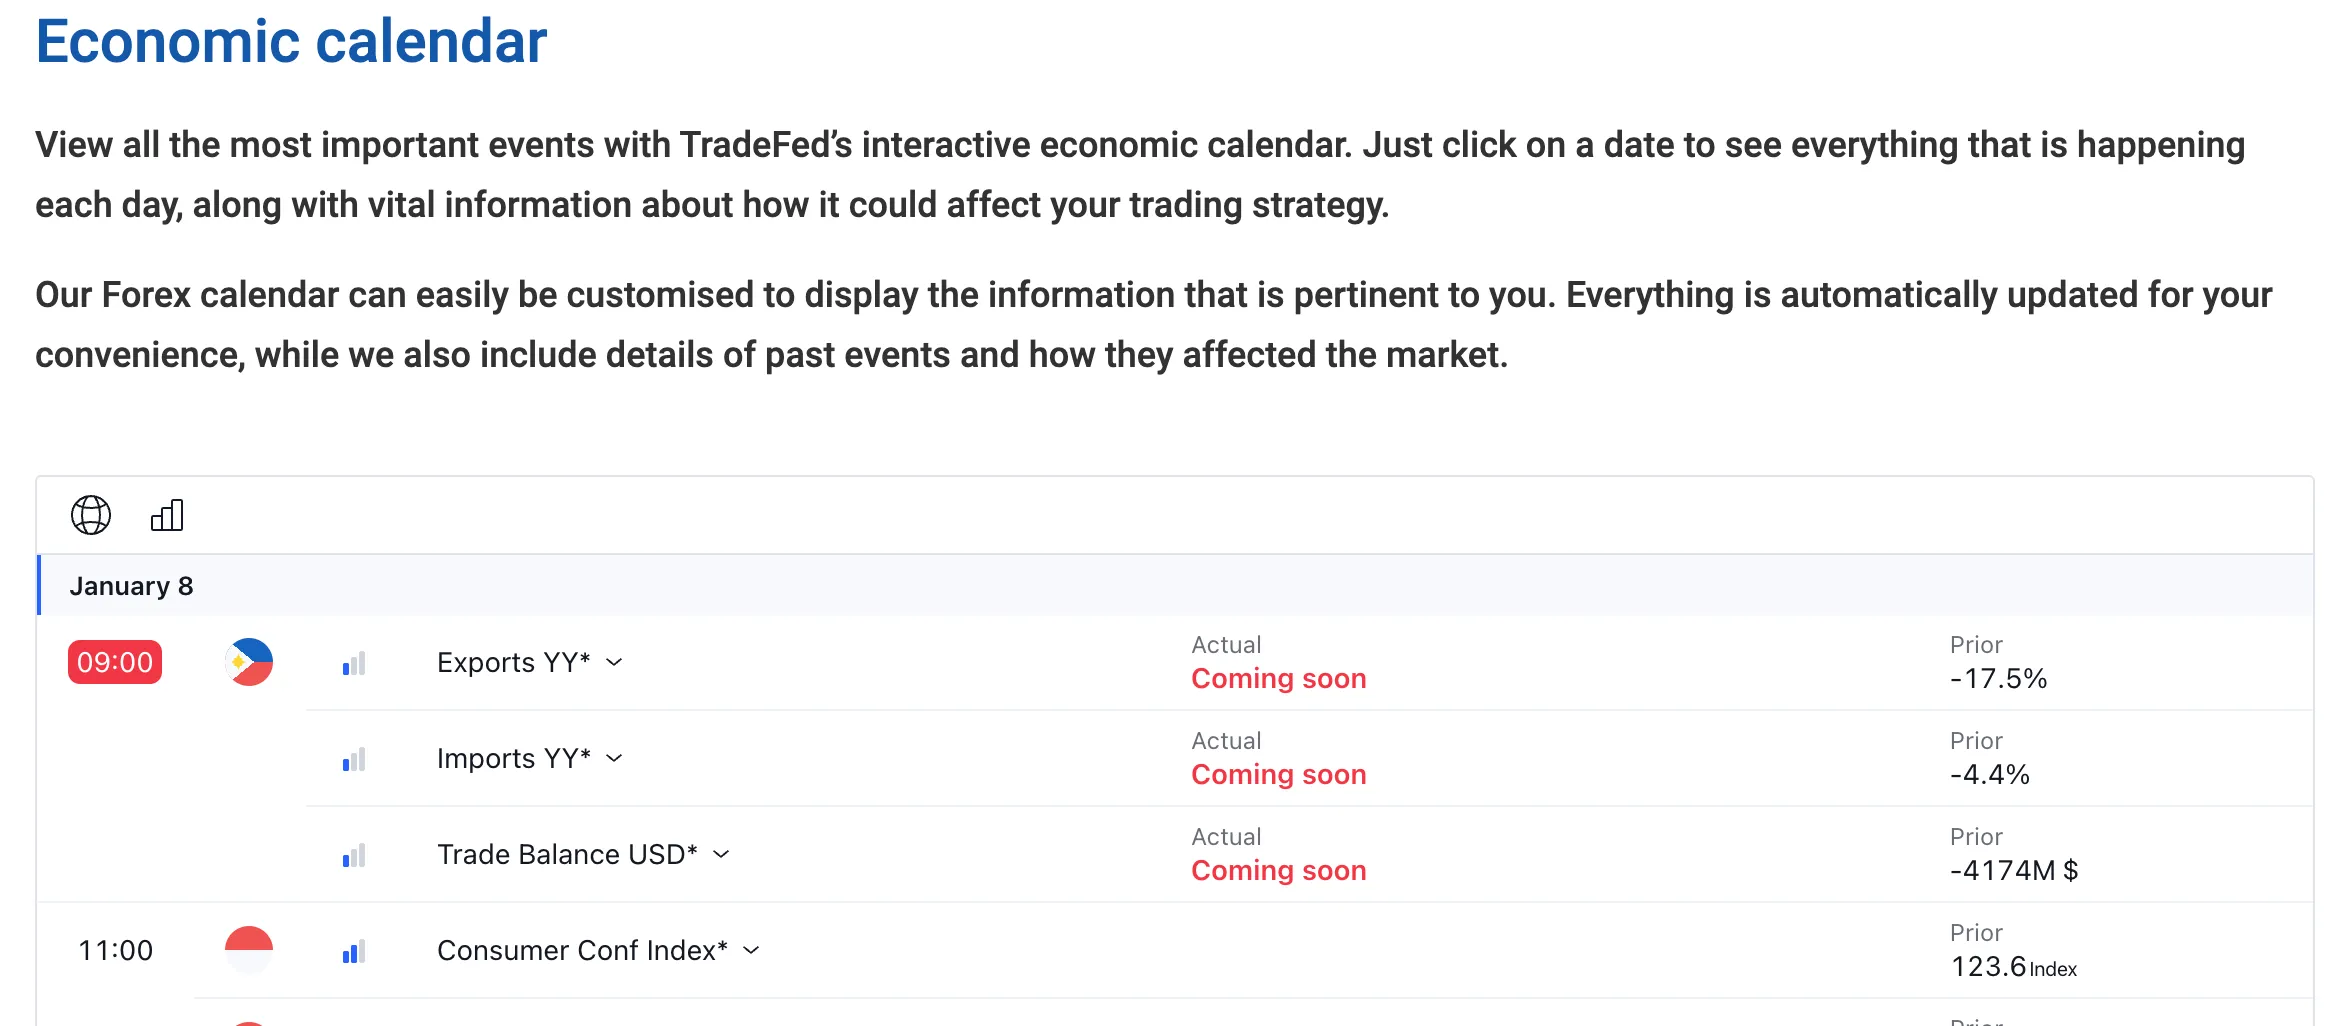Screen dimensions: 2346x1026
Task: Click Coming soon for Trade Balance
Action: pos(1278,870)
